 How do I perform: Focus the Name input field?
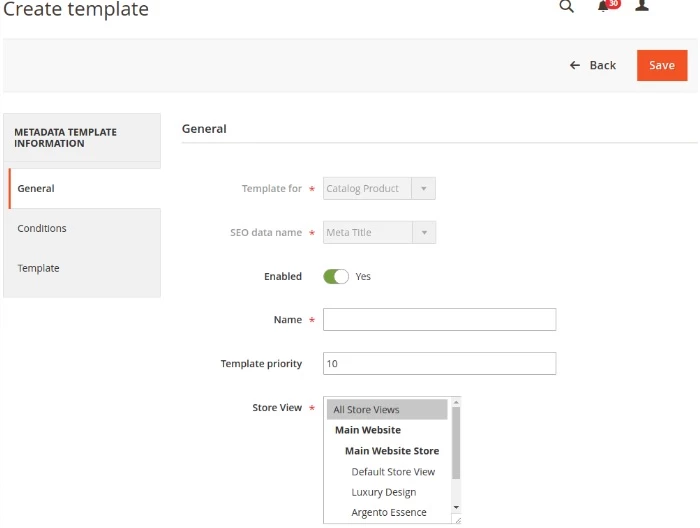click(x=439, y=320)
